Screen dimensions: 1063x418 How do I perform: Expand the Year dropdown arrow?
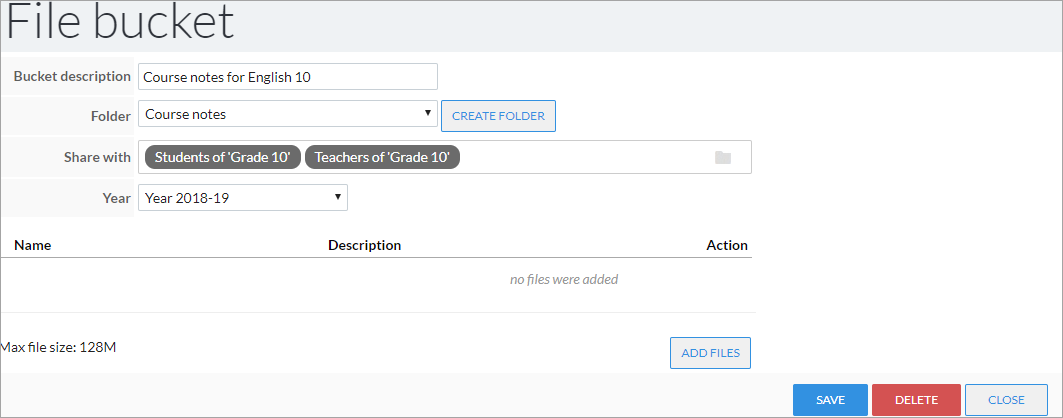tap(338, 197)
